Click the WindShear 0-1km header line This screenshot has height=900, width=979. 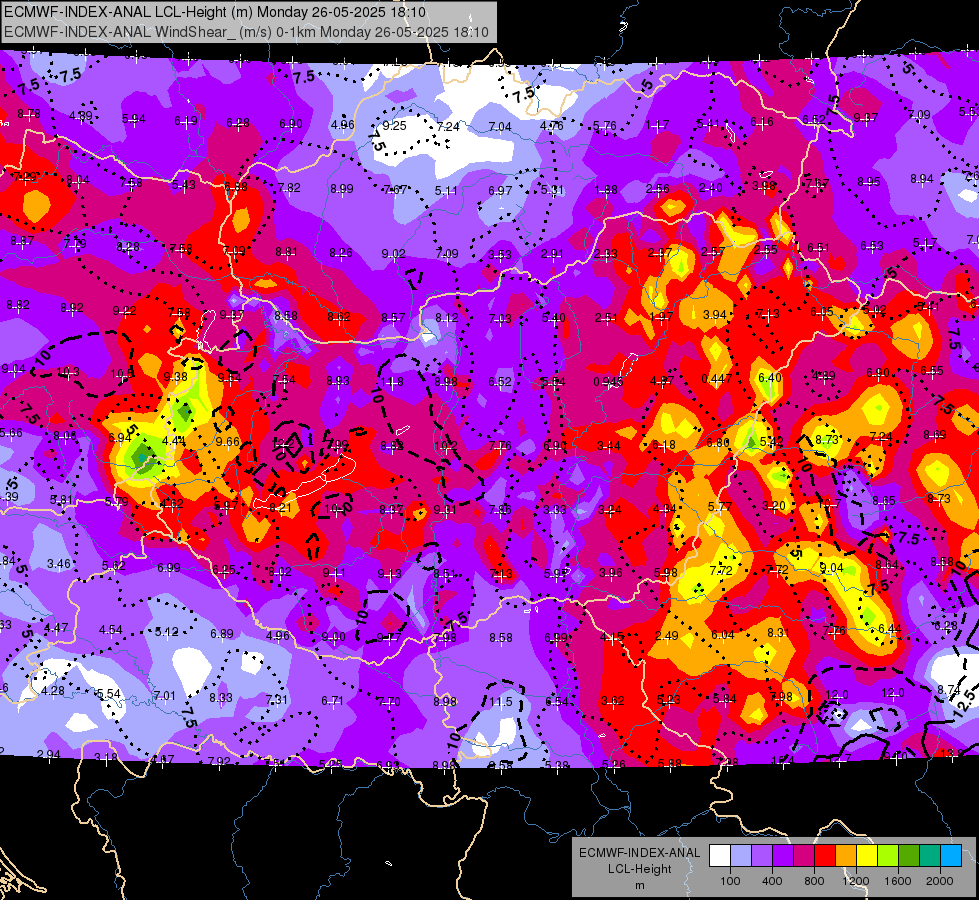246,32
